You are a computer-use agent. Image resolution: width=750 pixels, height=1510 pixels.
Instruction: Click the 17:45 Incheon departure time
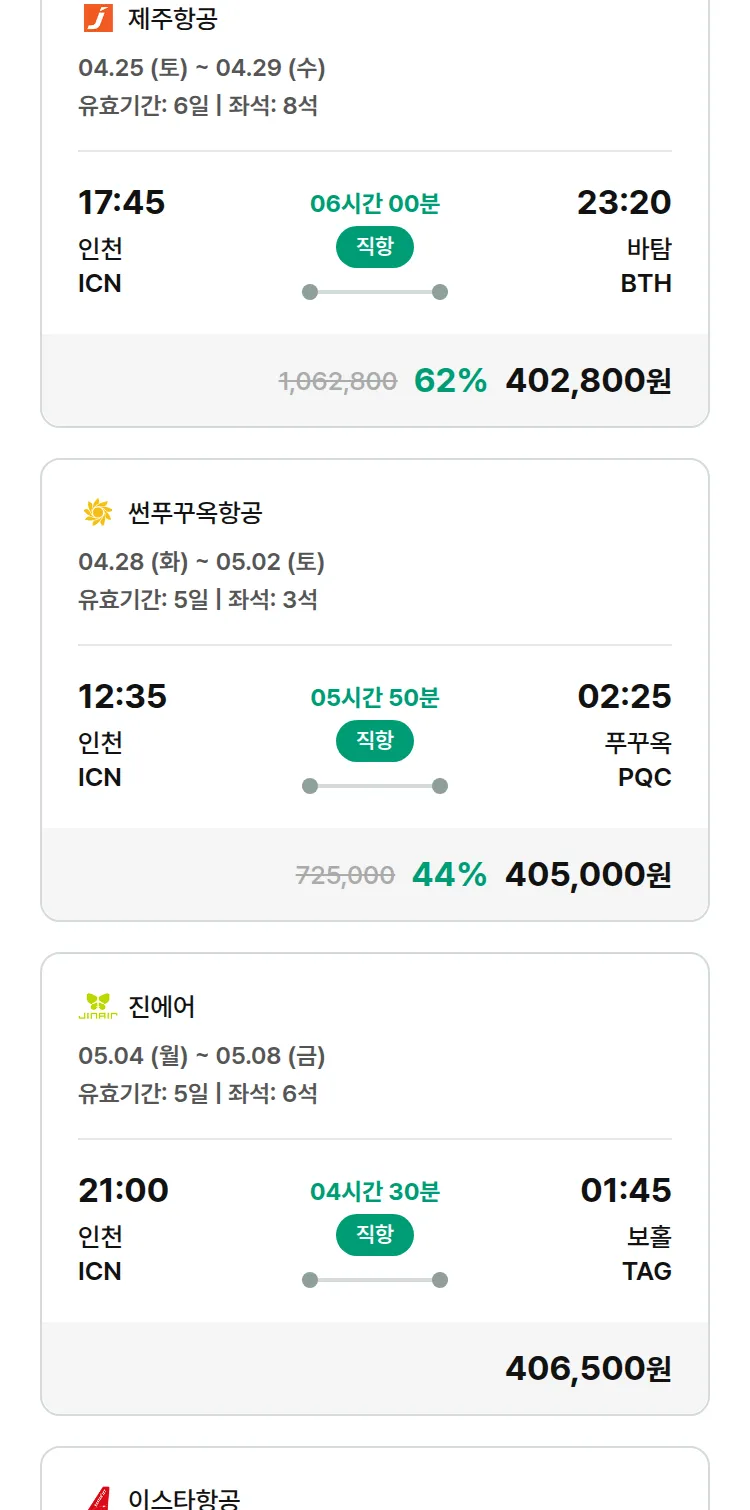pyautogui.click(x=121, y=203)
